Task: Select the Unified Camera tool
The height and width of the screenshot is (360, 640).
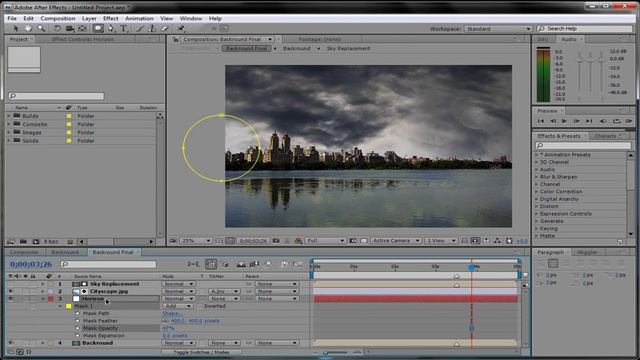Action: point(70,29)
